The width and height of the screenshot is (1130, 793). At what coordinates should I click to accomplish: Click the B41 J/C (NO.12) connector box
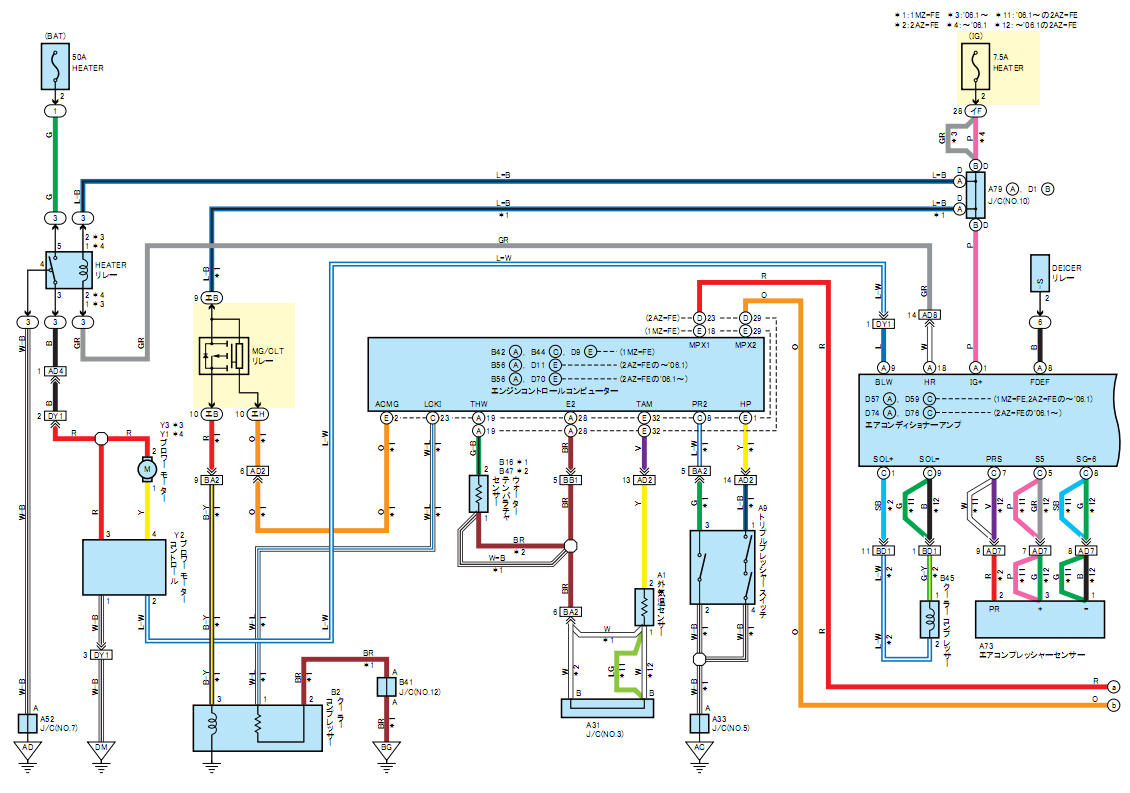[386, 686]
